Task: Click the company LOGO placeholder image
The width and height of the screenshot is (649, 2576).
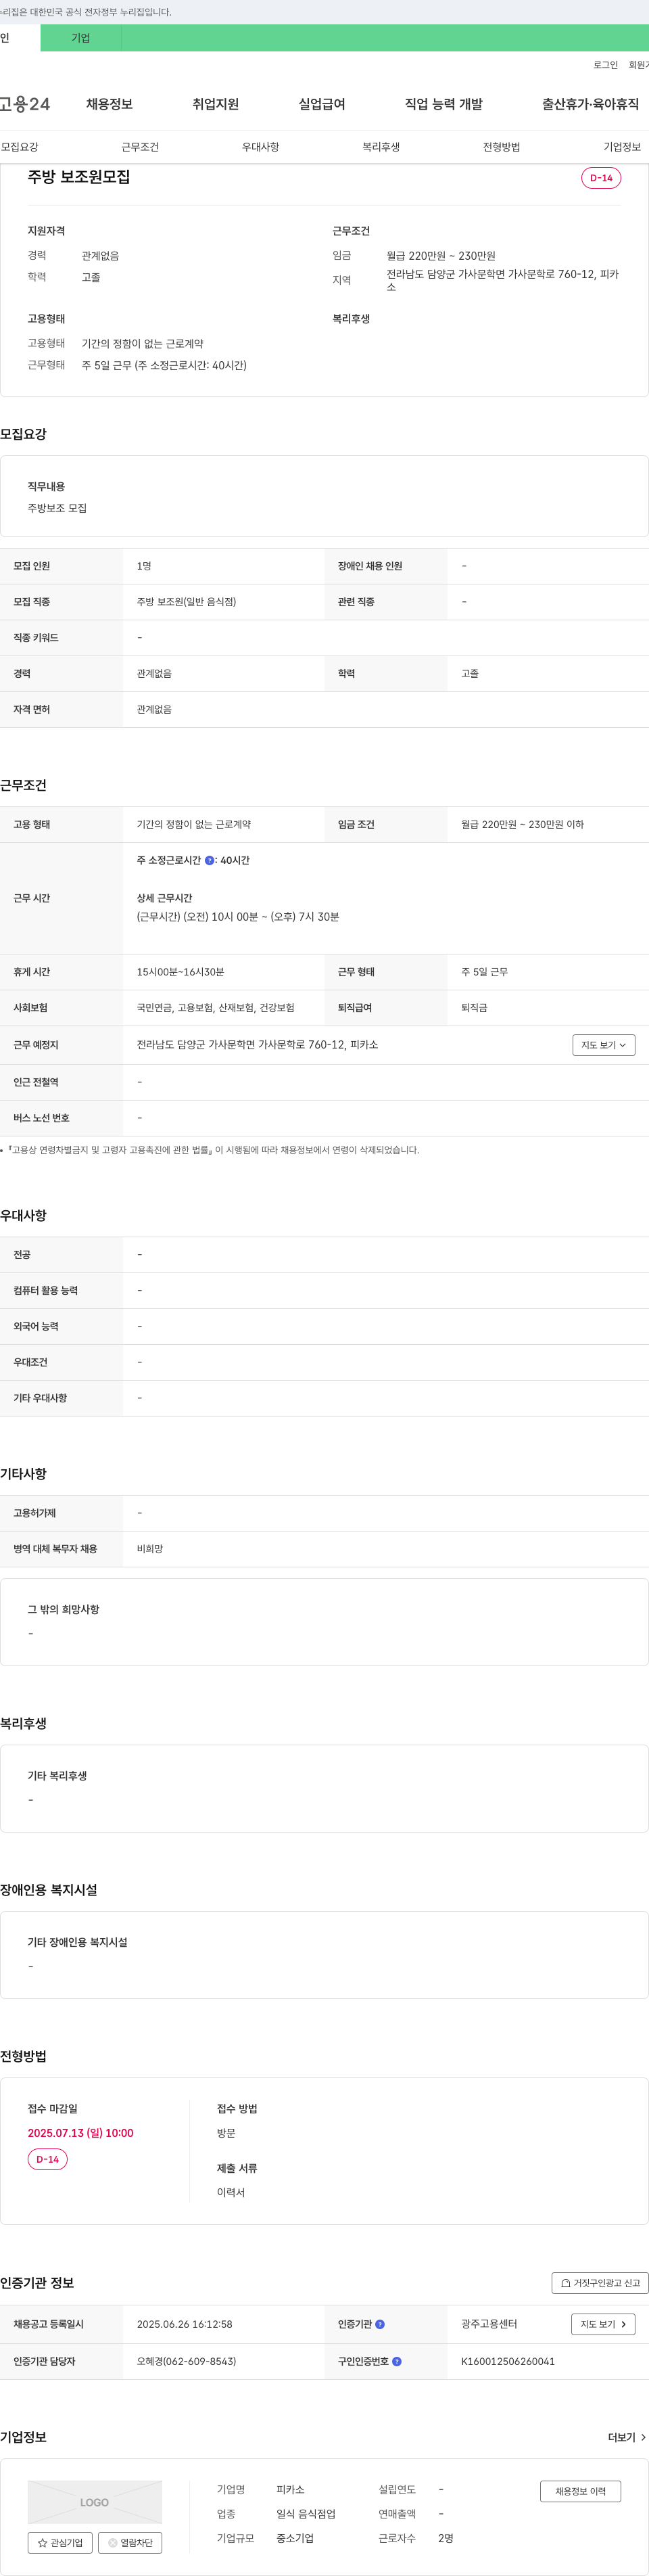Action: pyautogui.click(x=94, y=2502)
